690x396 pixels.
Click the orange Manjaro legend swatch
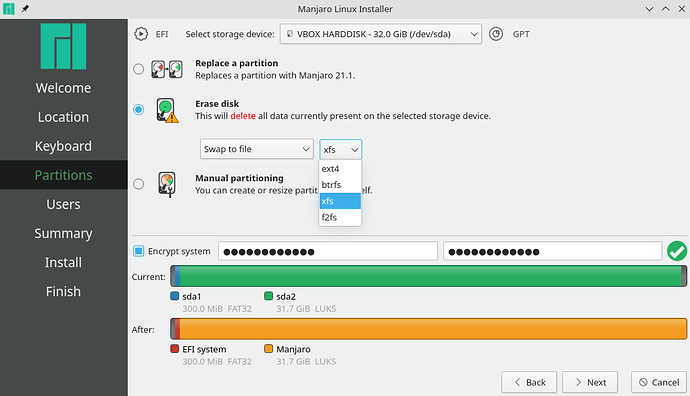[268, 349]
